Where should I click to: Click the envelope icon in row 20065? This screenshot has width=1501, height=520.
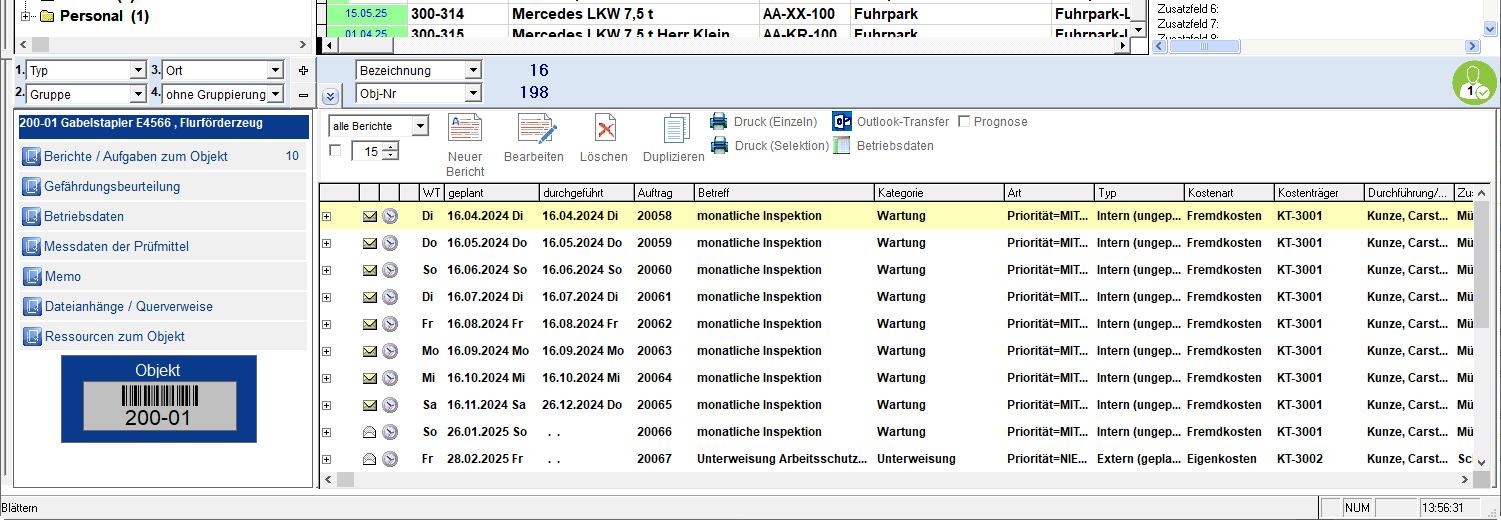pos(370,405)
